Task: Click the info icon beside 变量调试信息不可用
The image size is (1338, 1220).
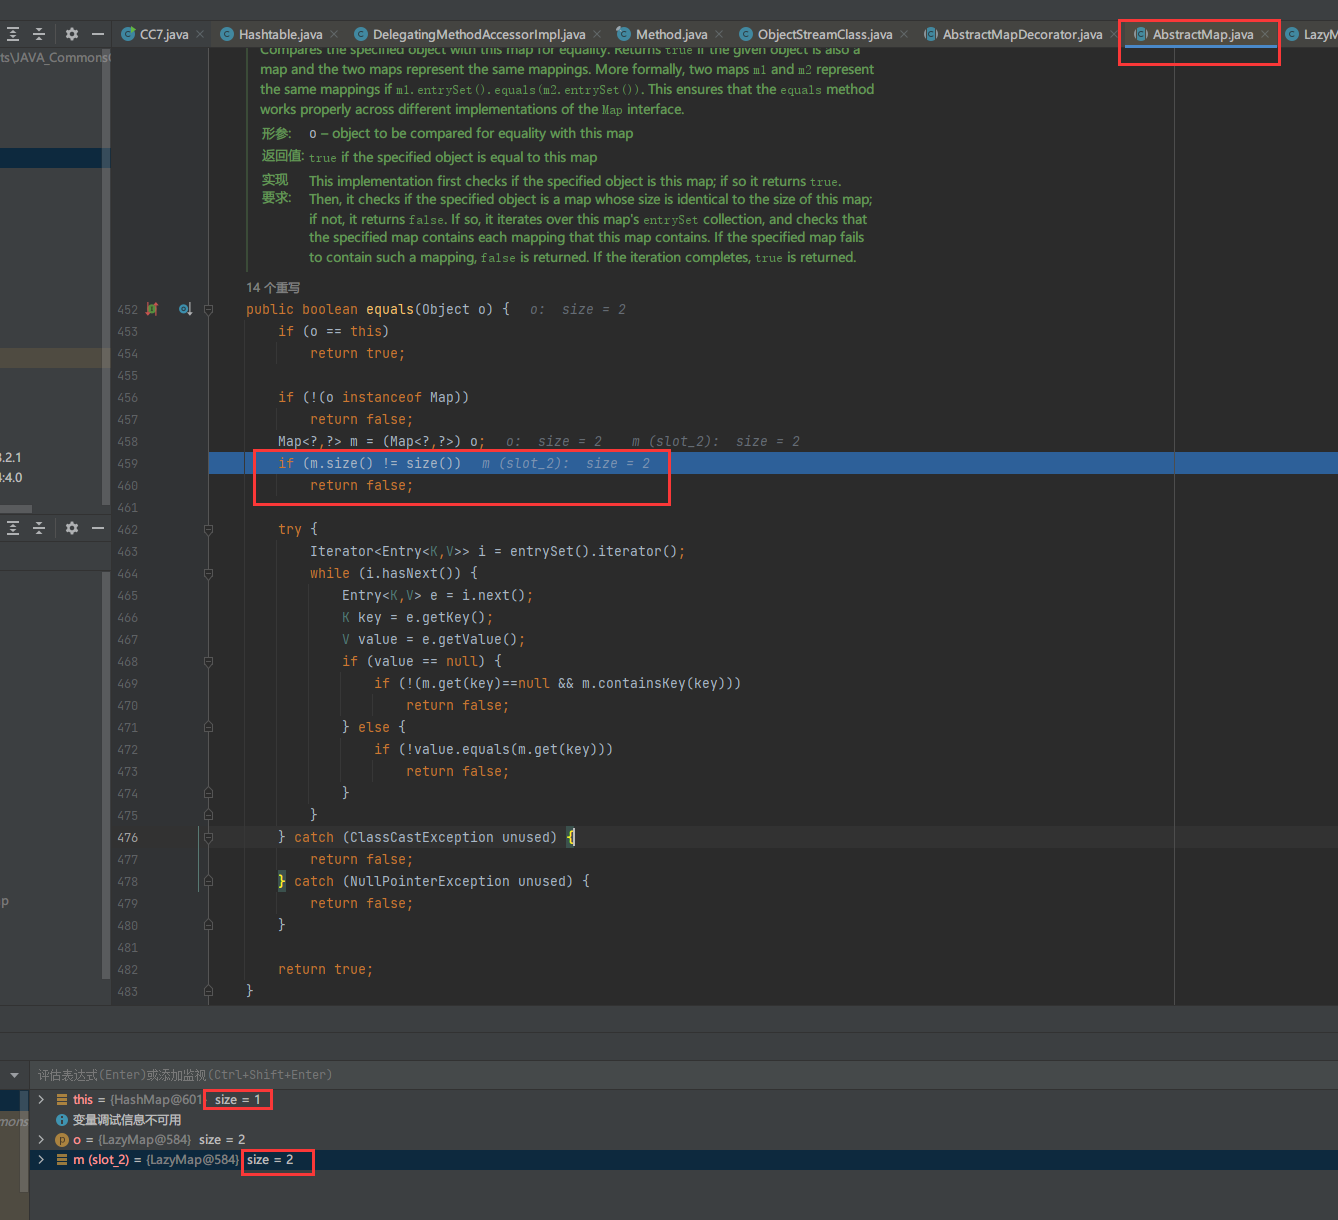Action: point(62,1120)
